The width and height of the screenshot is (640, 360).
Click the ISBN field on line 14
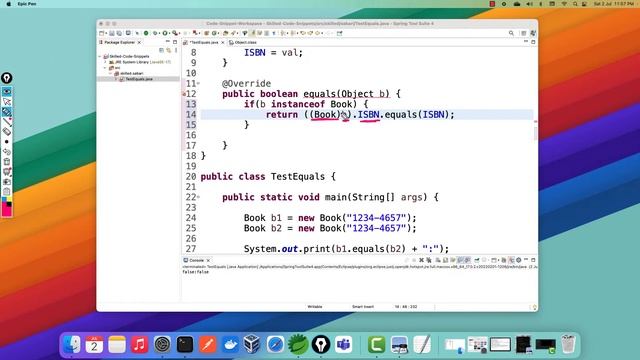369,115
